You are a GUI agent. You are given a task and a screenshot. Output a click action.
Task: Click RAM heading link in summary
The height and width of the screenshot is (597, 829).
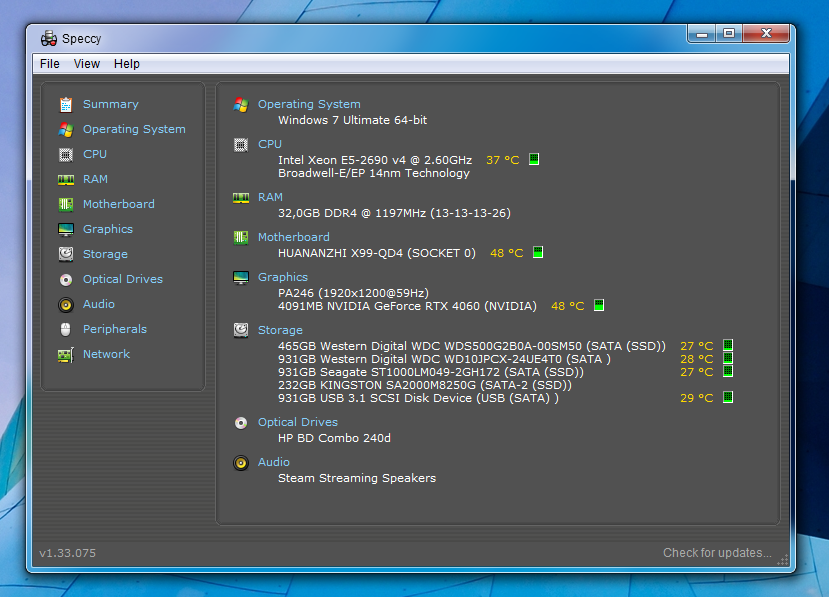click(x=270, y=197)
